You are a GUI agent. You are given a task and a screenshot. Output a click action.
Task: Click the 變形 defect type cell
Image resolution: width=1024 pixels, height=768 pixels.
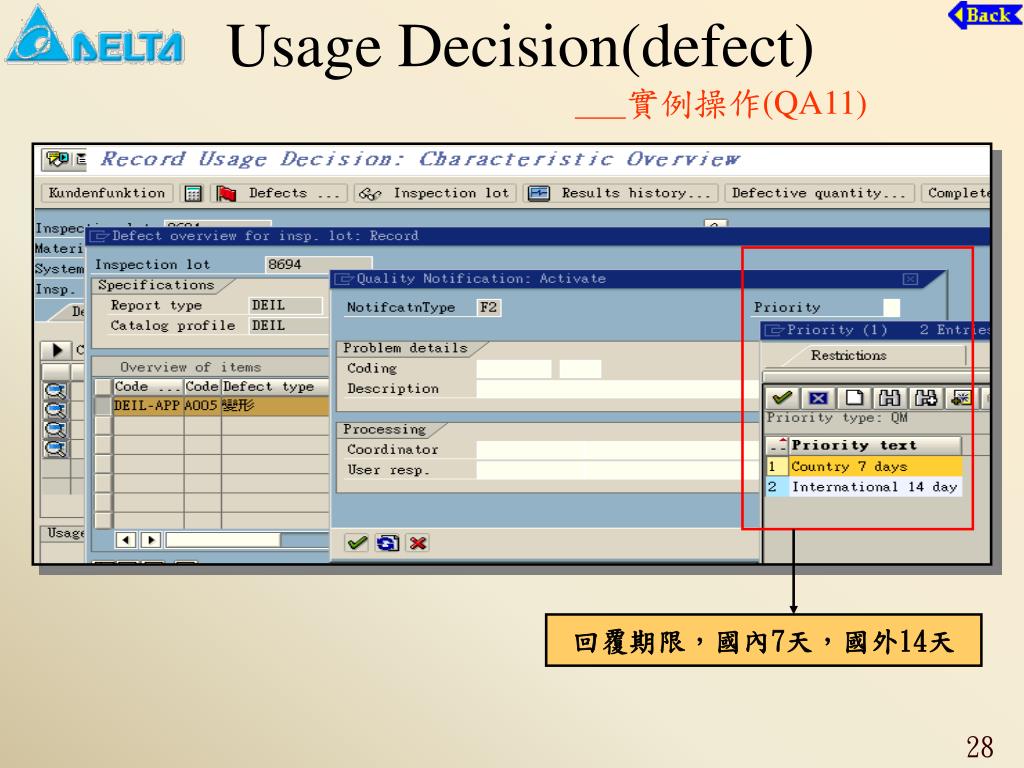point(274,406)
